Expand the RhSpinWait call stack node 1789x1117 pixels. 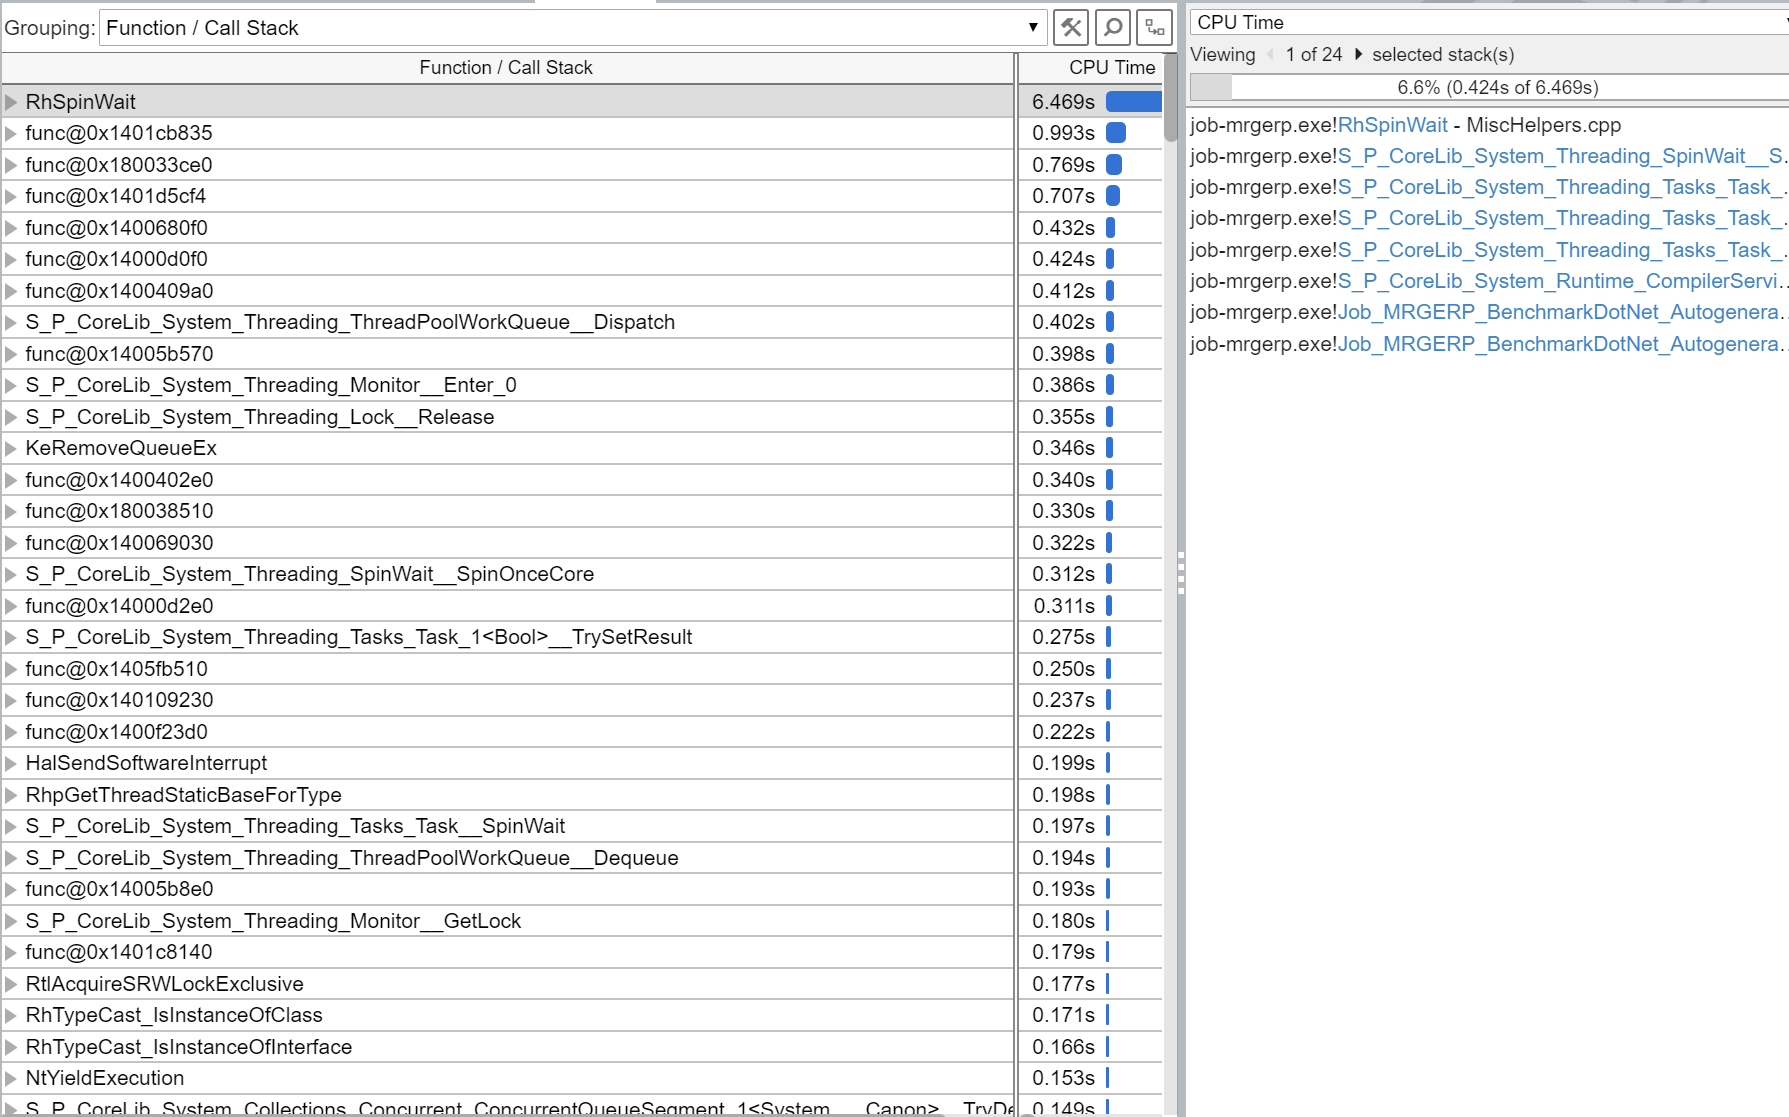click(11, 101)
